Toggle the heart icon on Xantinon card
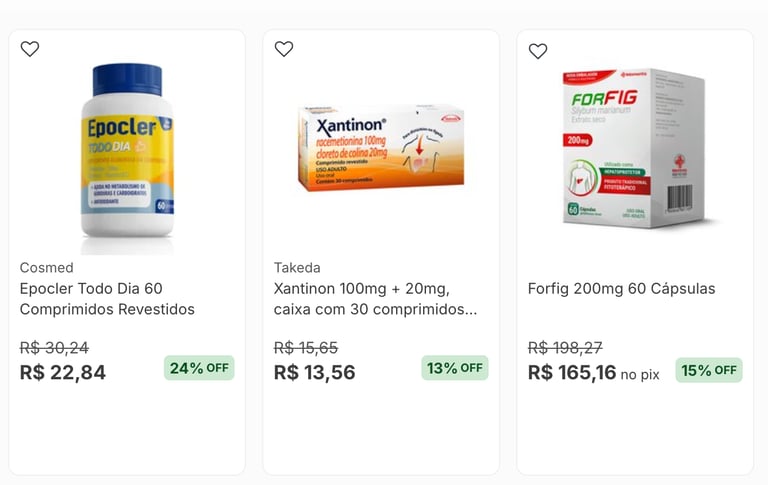The height and width of the screenshot is (485, 768). click(x=284, y=49)
